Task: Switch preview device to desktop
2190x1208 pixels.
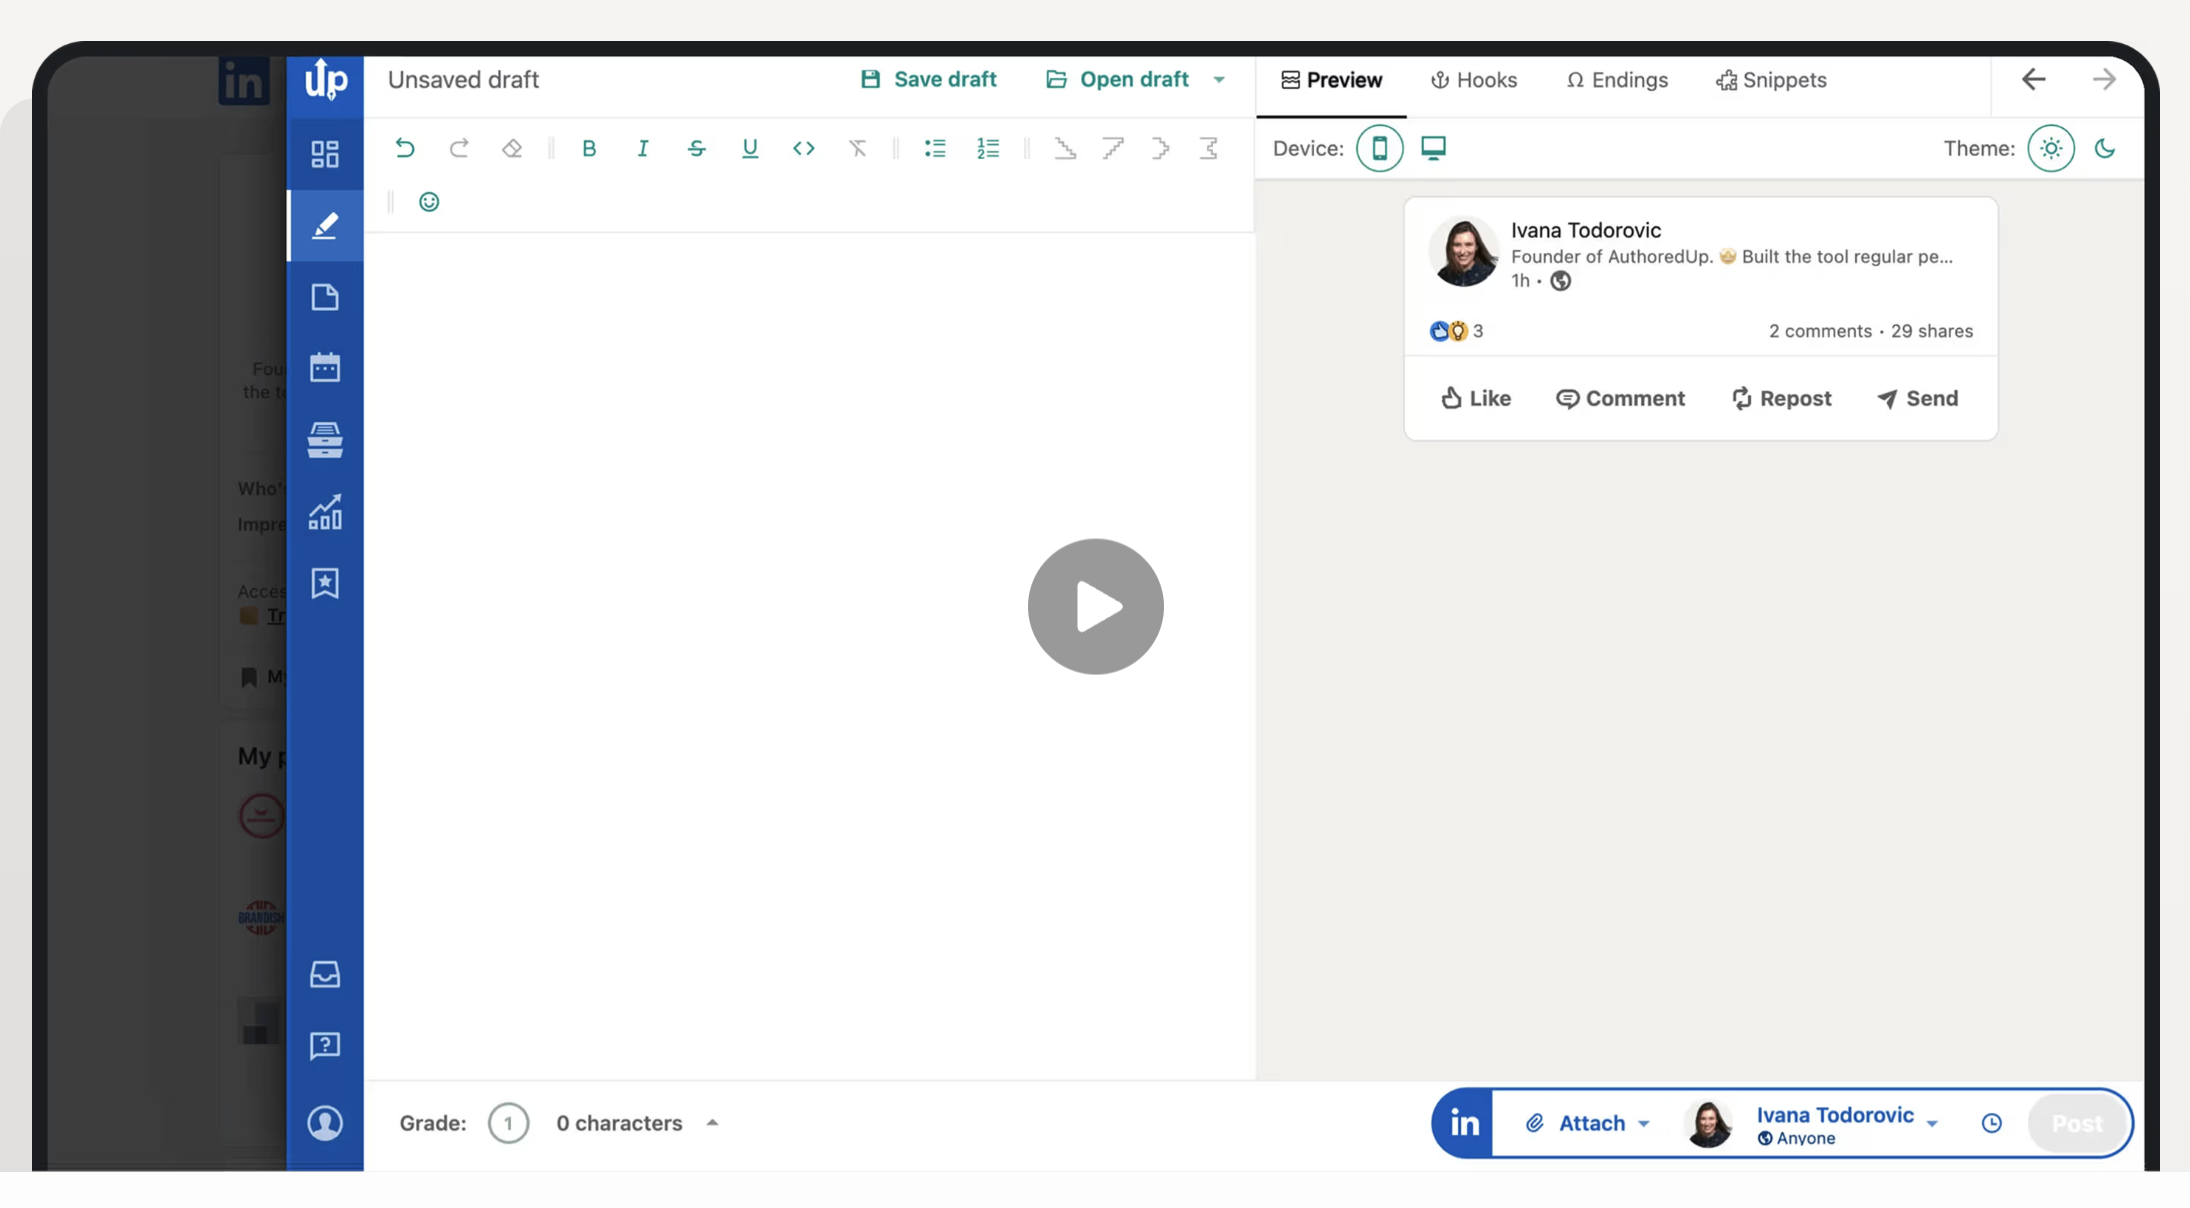Action: [1434, 147]
